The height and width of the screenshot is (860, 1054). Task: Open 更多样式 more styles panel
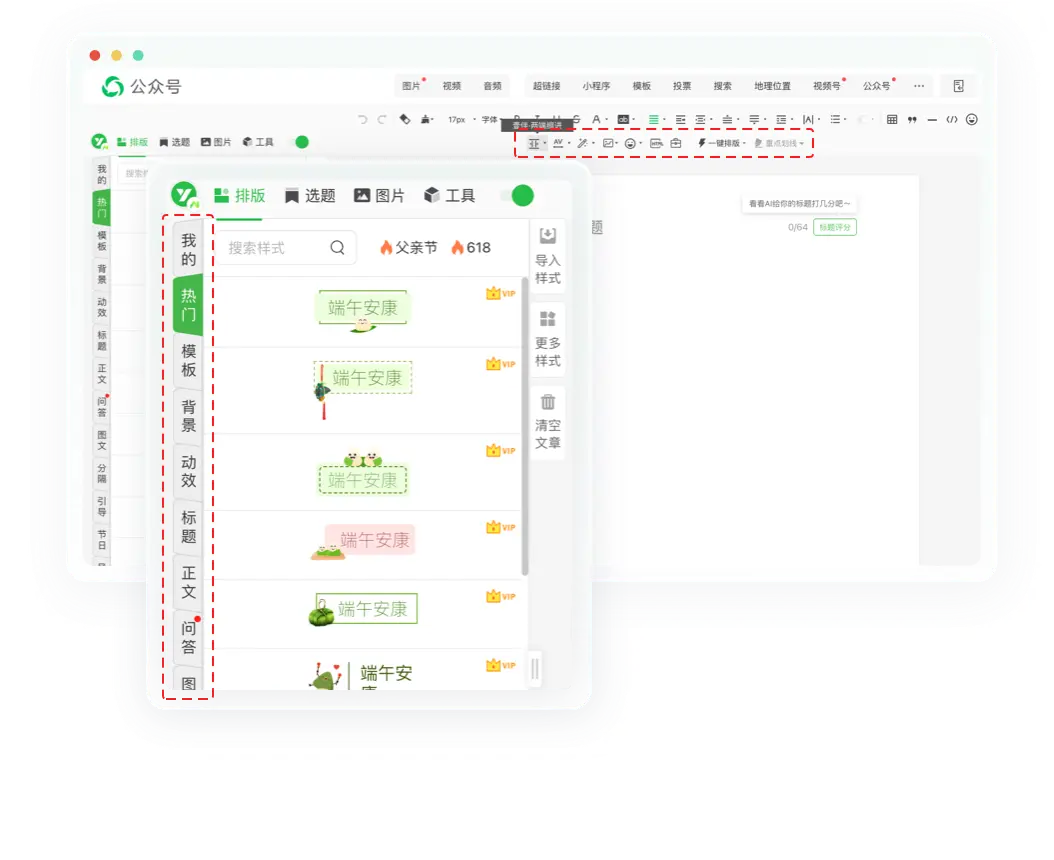pos(547,320)
